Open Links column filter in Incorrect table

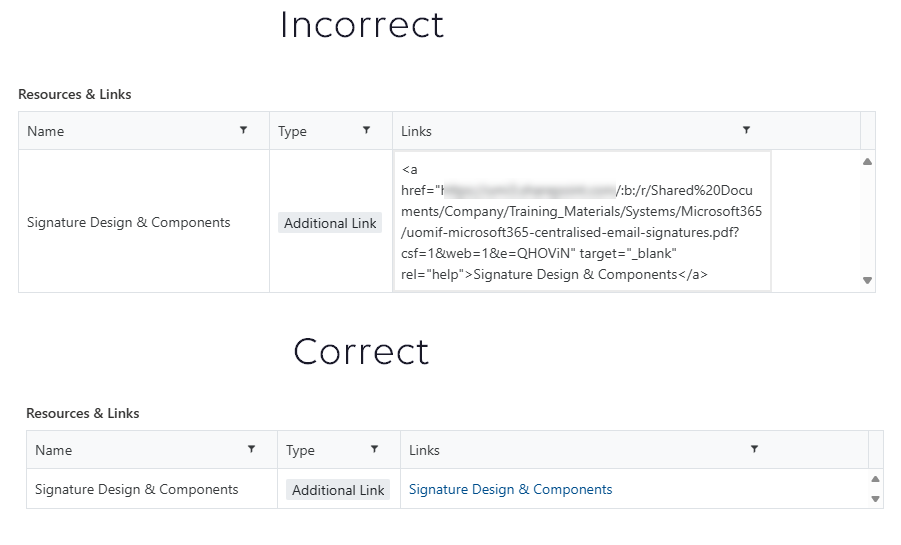pos(746,130)
